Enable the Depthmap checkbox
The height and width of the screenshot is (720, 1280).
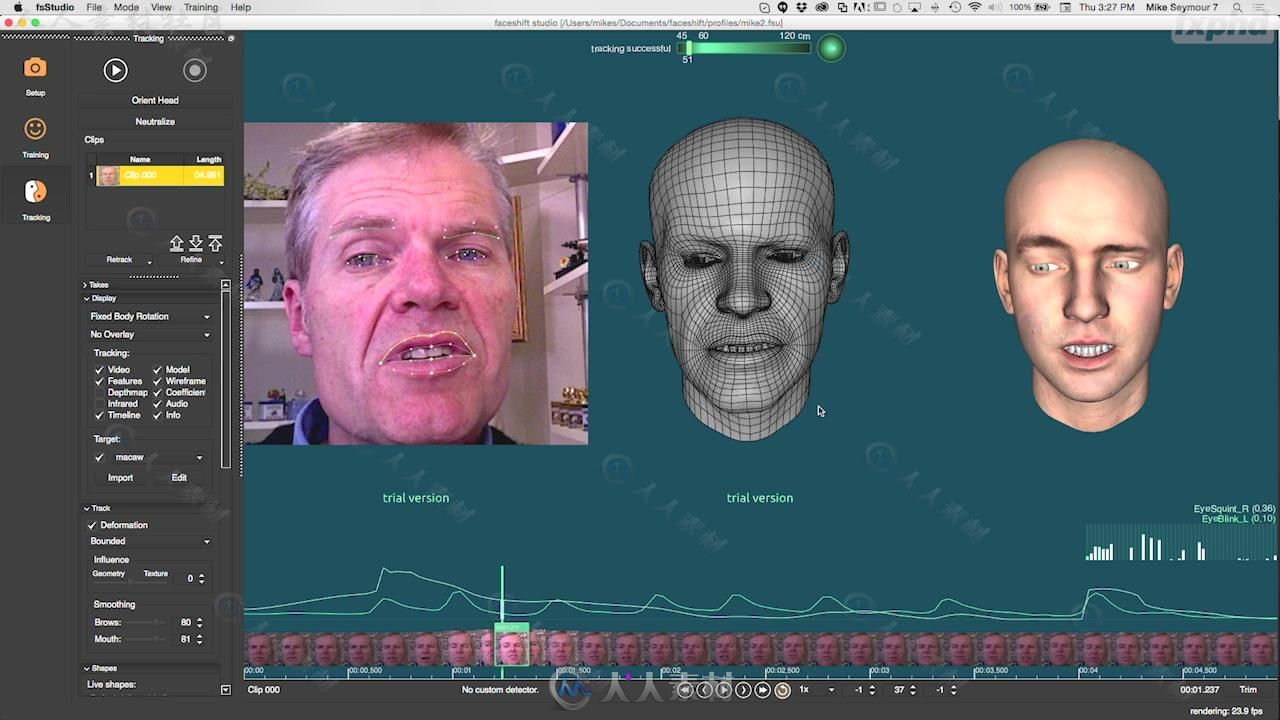(99, 393)
